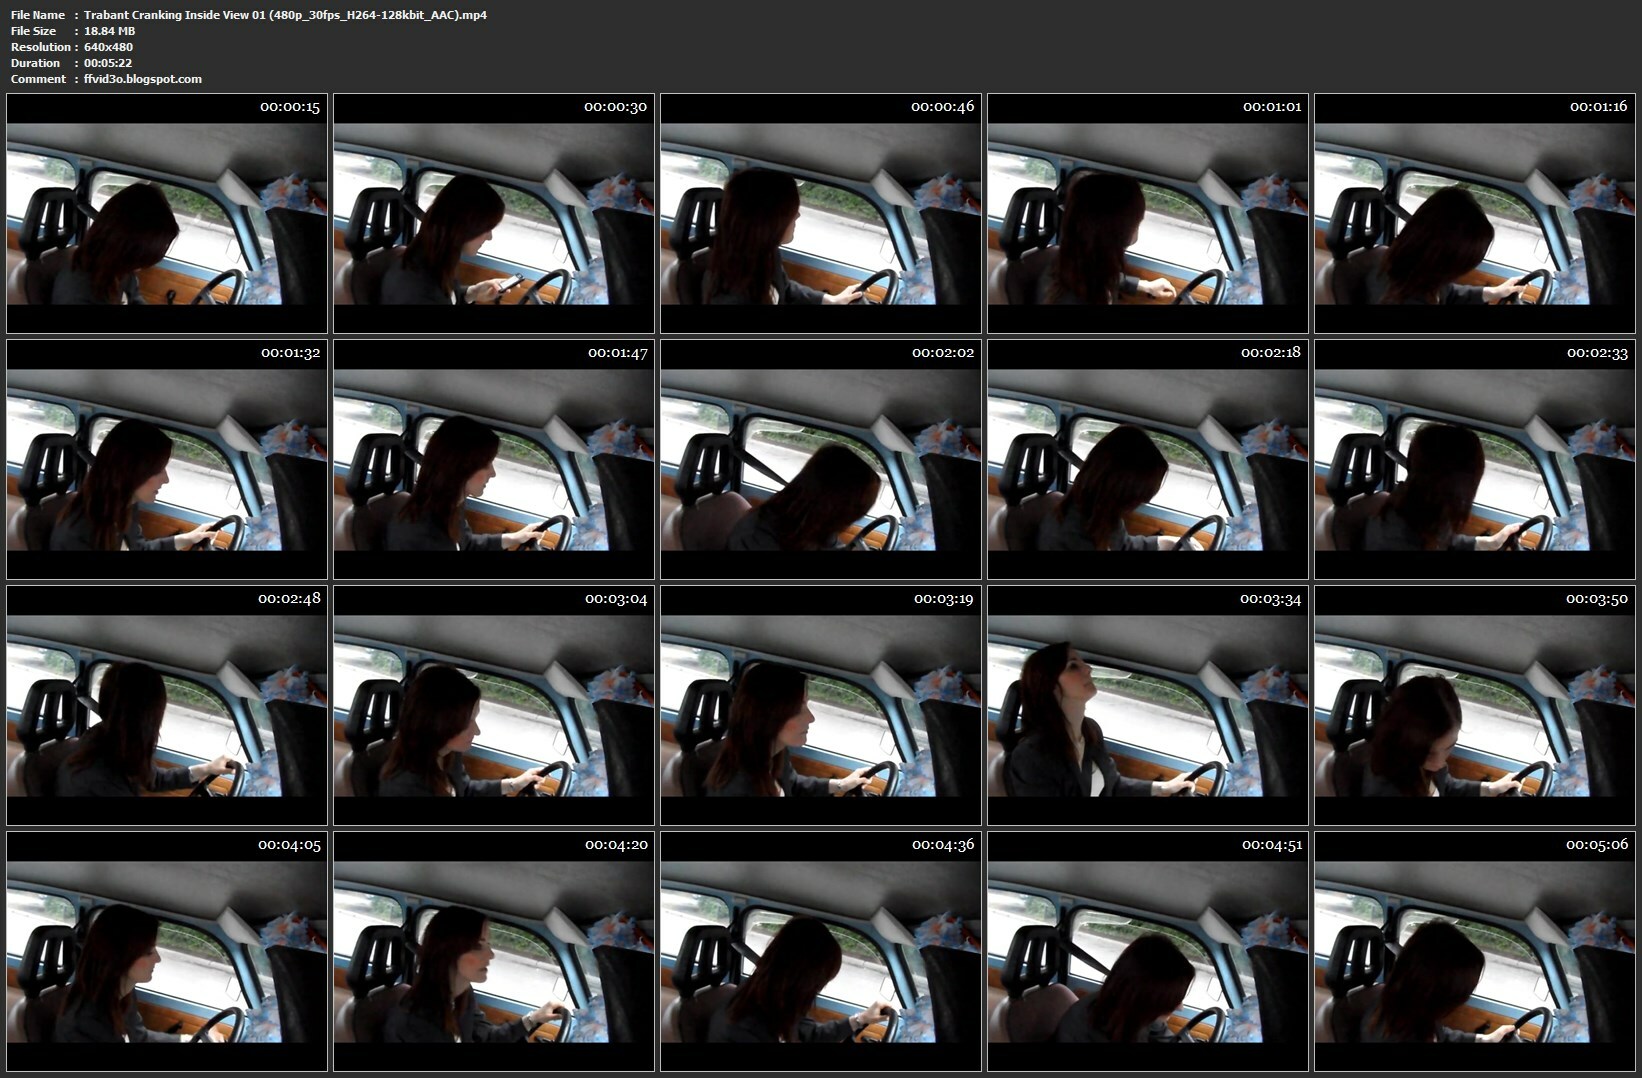Open the thumbnail stamped 00:00:15
The height and width of the screenshot is (1078, 1642).
click(x=167, y=213)
